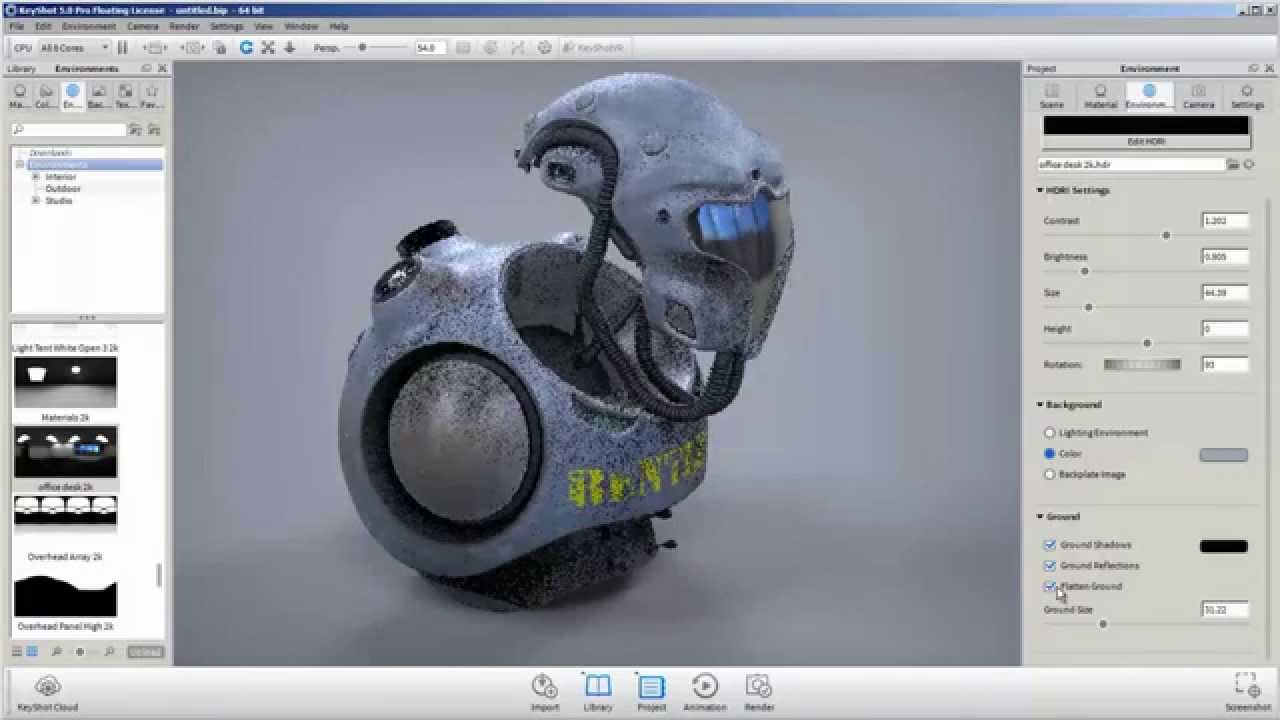Open the Settings tab in Project panel

1247,96
